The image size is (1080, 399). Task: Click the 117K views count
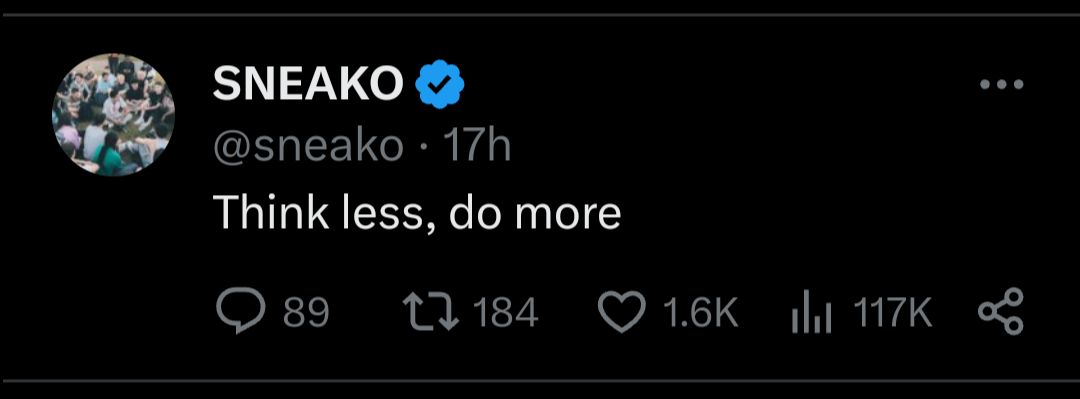893,313
